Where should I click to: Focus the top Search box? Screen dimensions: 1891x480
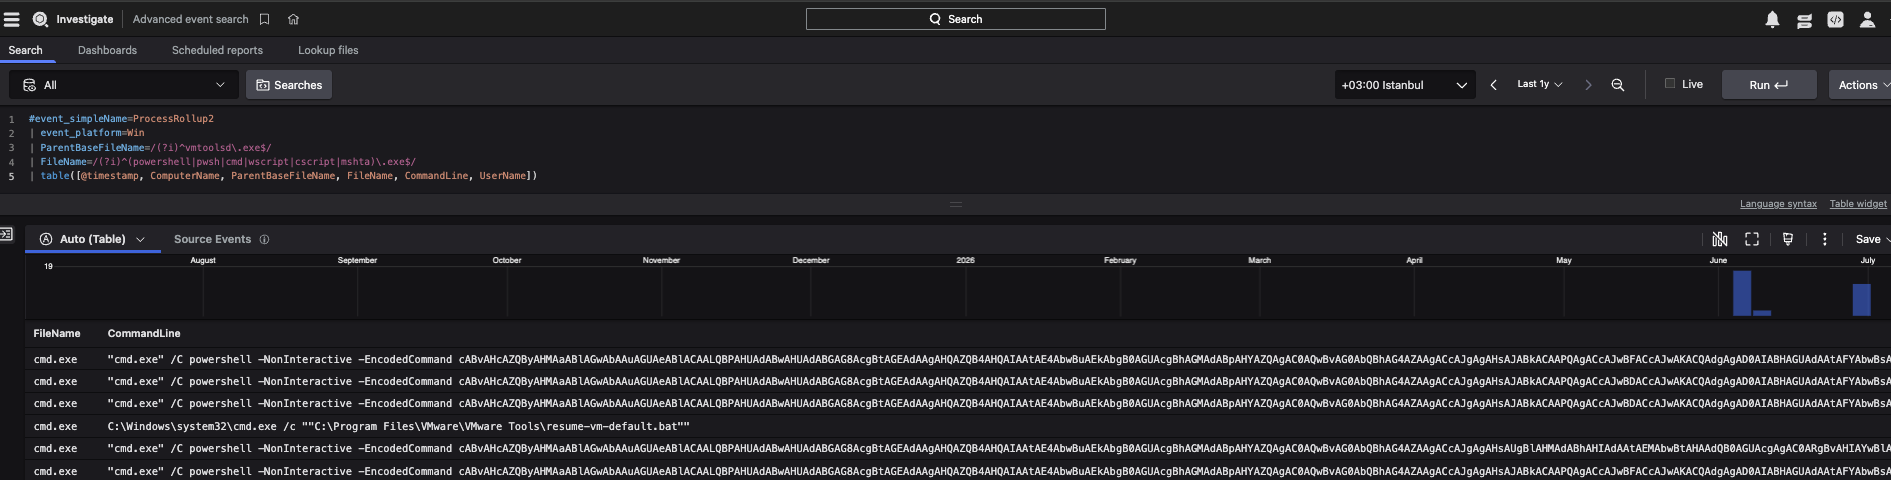(x=955, y=19)
